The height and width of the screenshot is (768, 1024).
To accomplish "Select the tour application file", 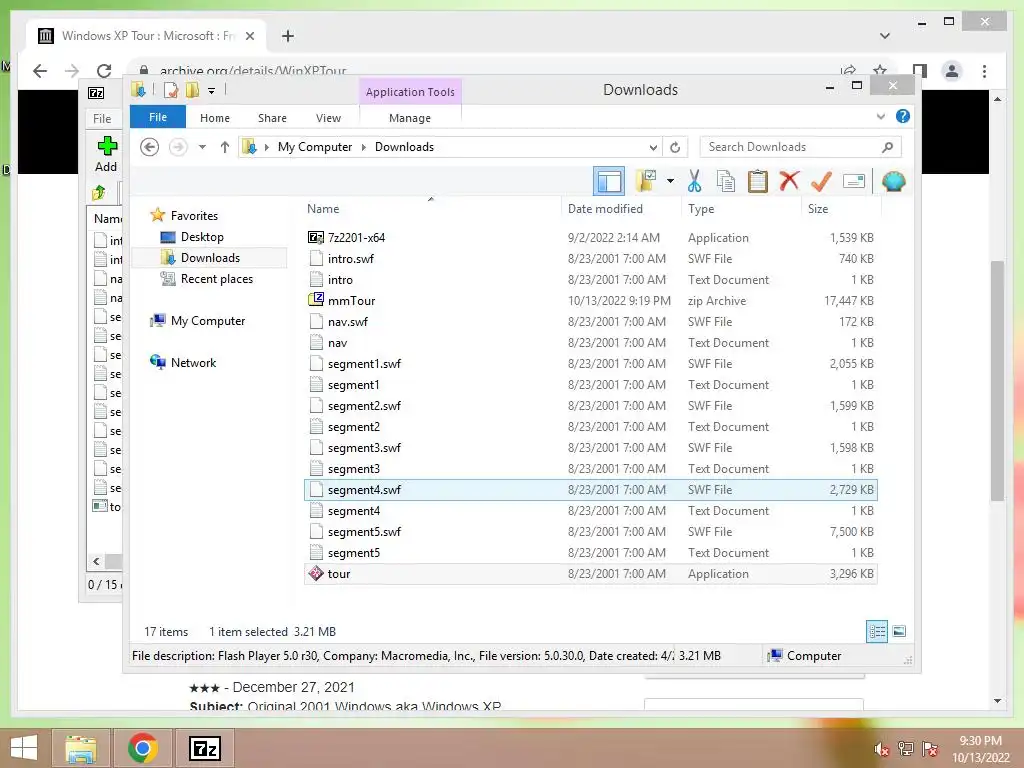I will point(590,573).
